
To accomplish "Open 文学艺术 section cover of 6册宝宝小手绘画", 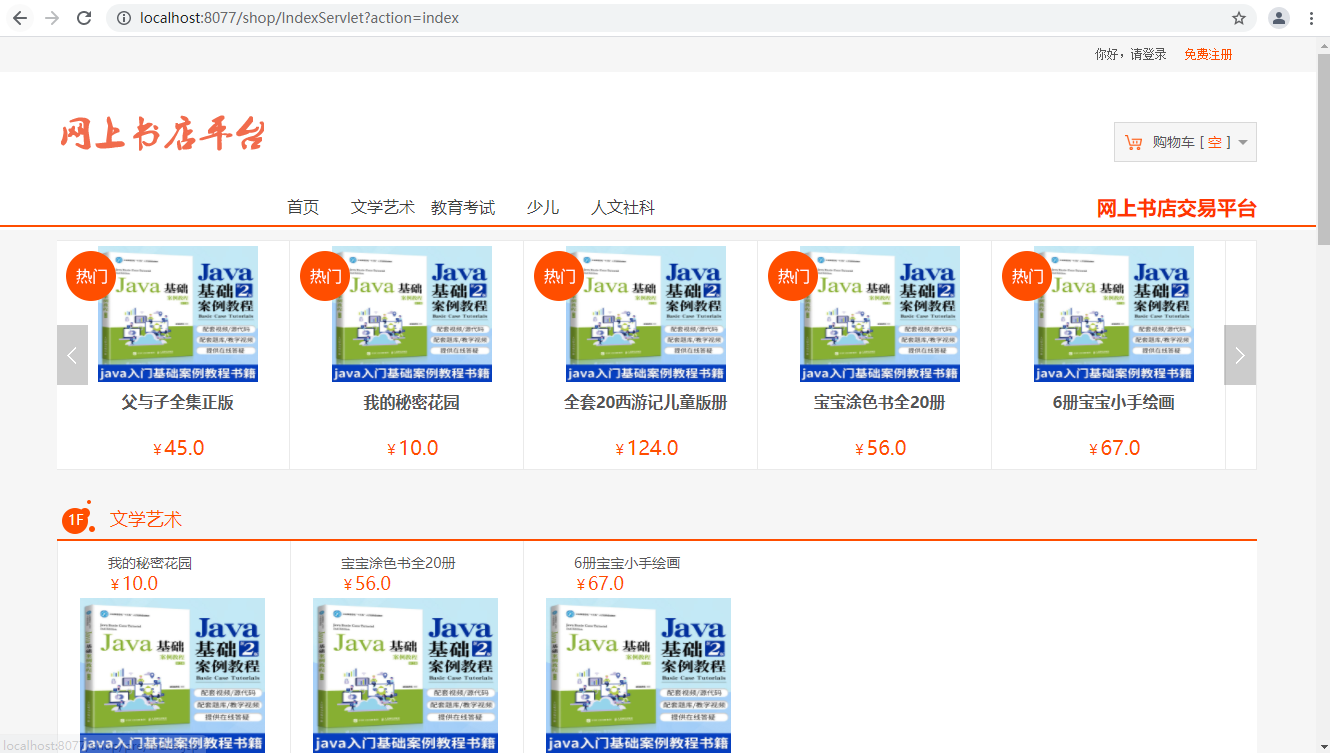I will click(638, 675).
